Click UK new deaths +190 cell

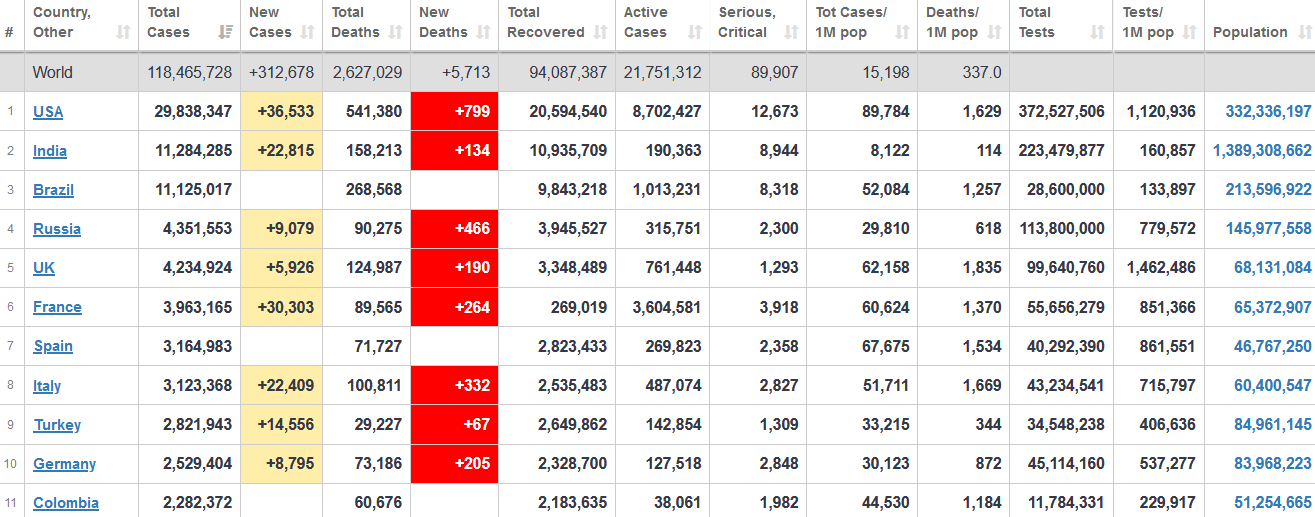pyautogui.click(x=454, y=268)
